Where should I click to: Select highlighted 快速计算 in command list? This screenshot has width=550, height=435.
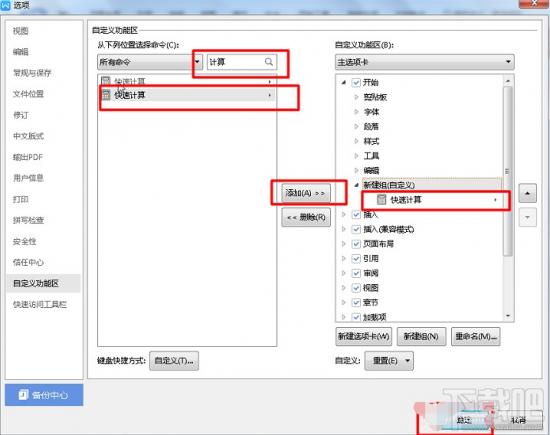pos(187,95)
